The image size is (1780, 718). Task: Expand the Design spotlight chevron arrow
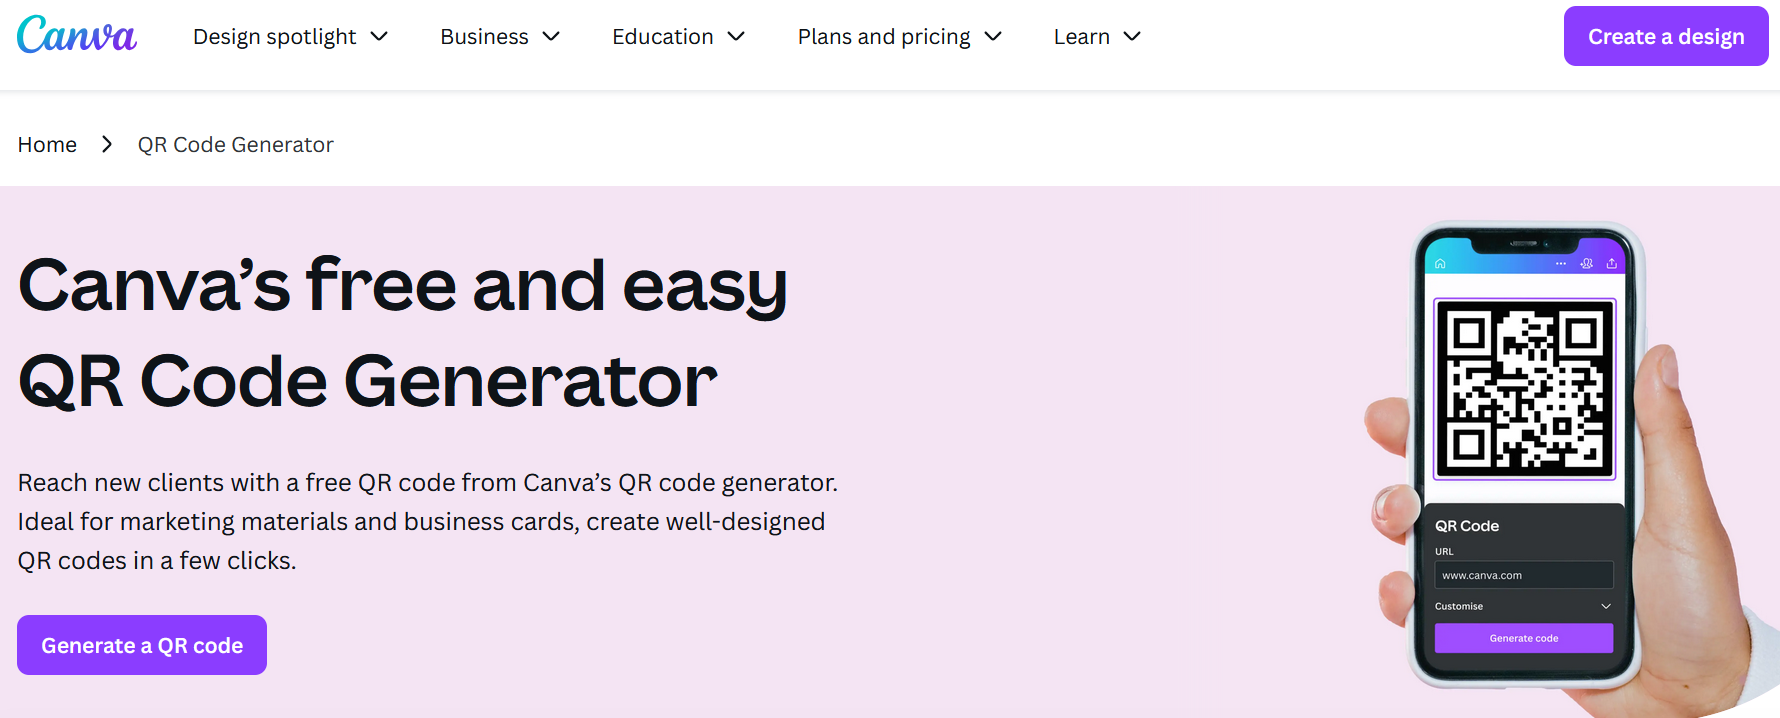pyautogui.click(x=379, y=37)
